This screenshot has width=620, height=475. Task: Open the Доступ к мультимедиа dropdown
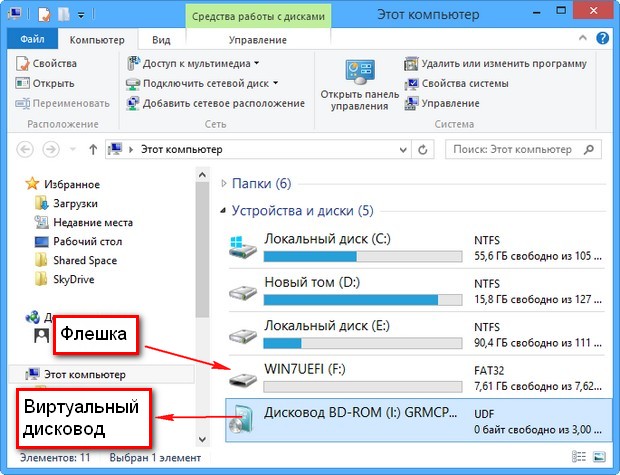point(193,63)
